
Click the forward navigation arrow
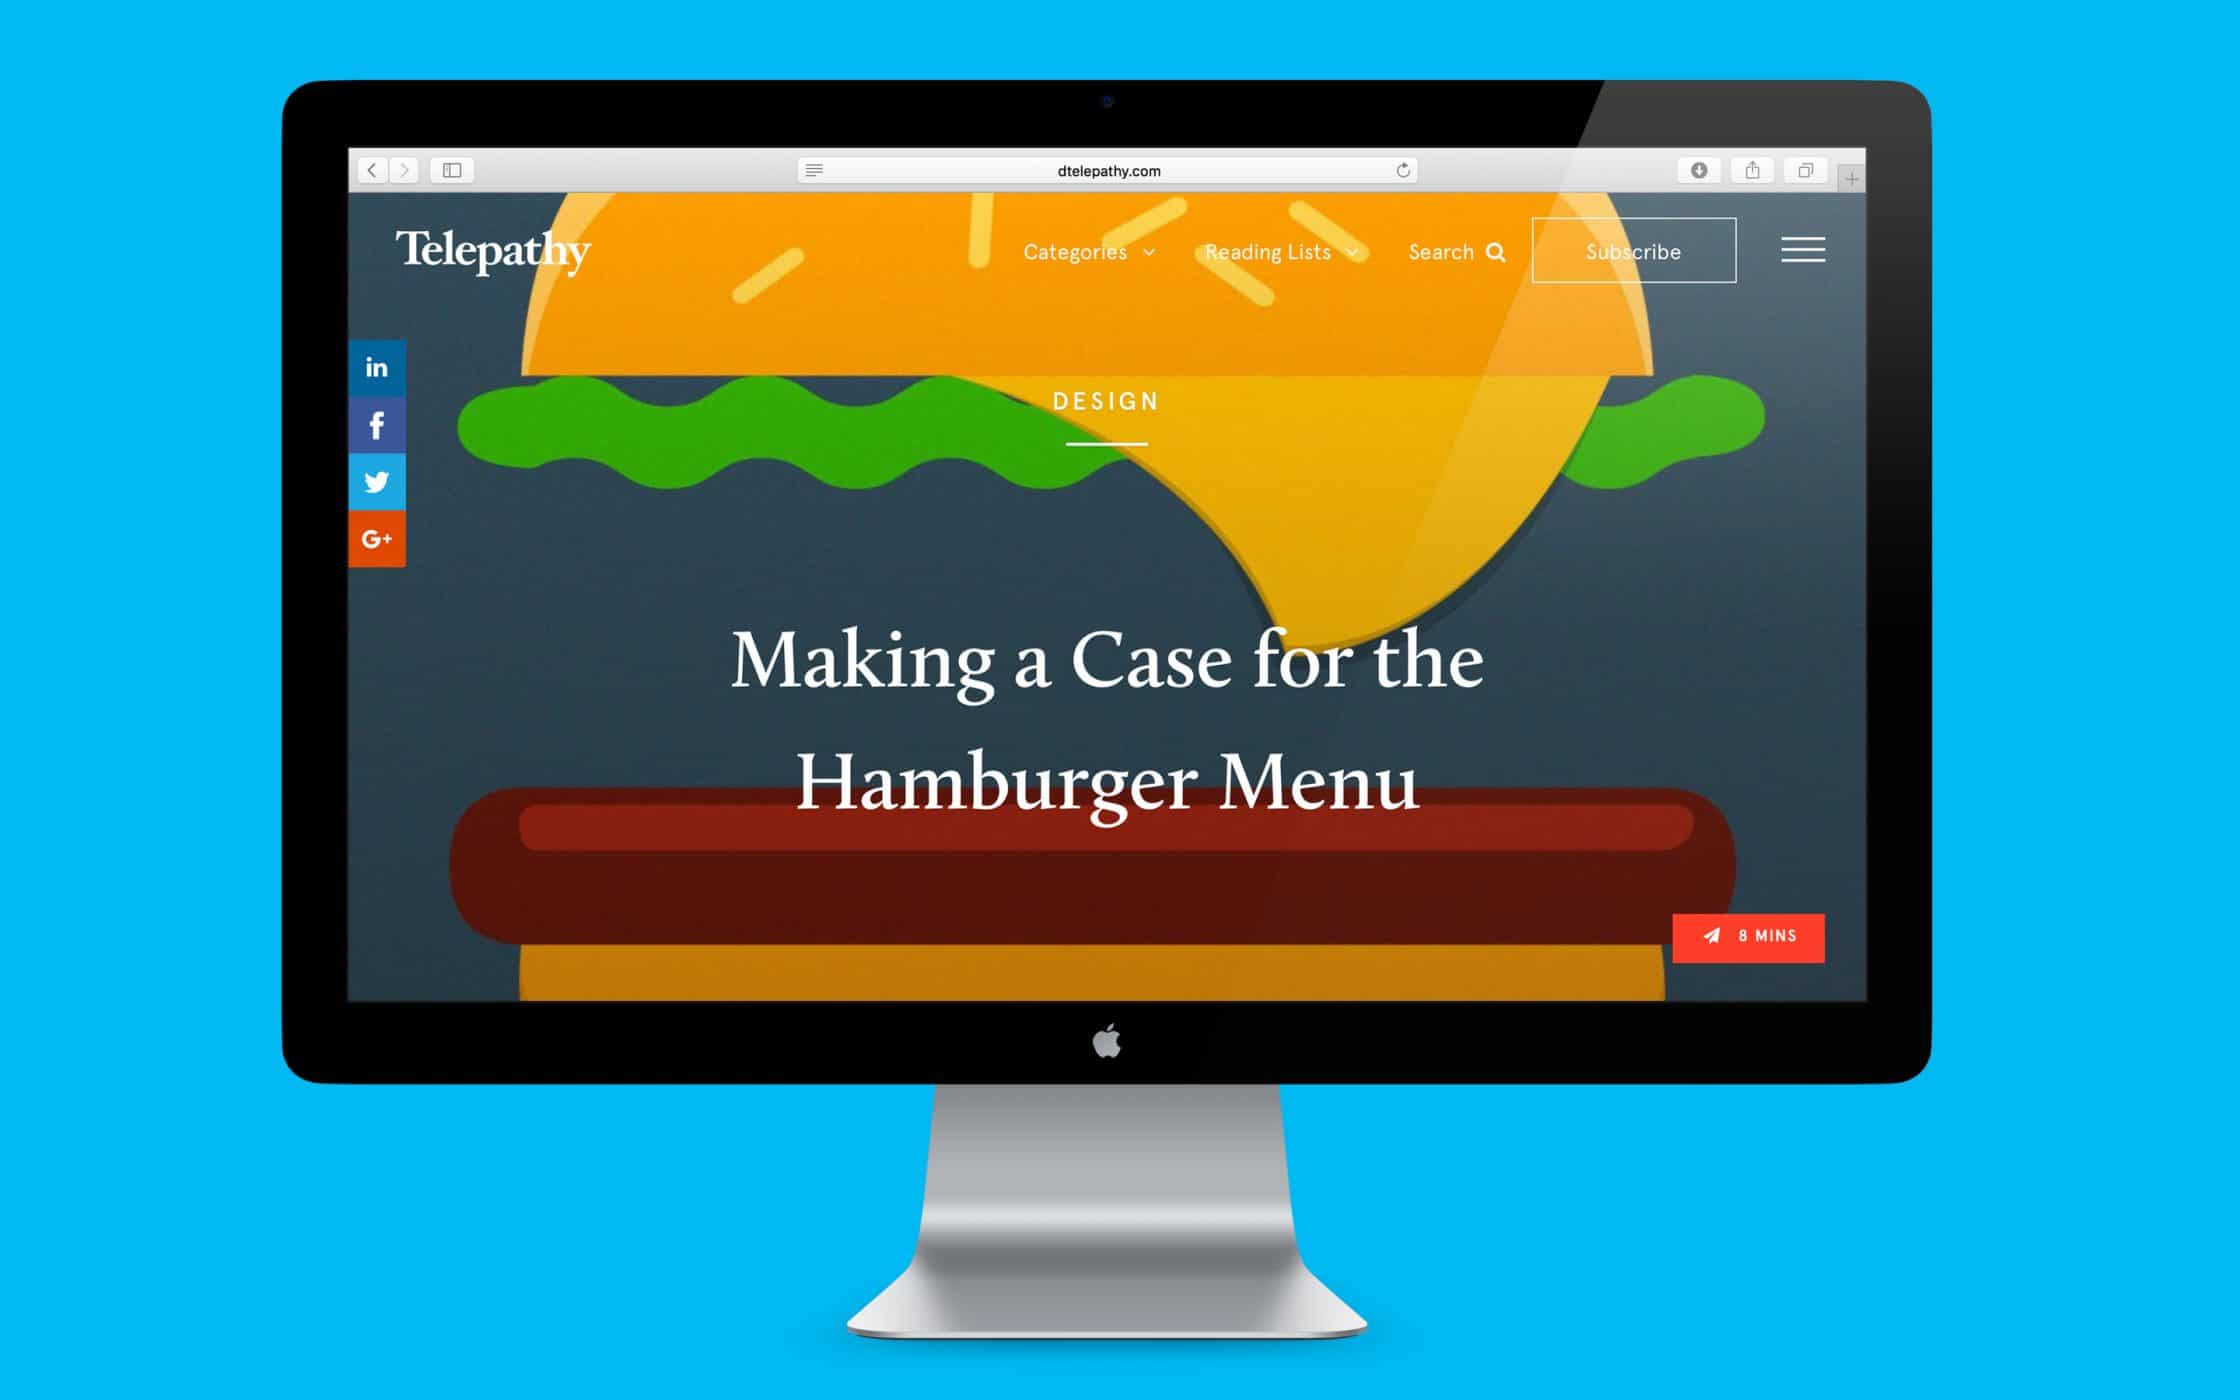point(408,169)
